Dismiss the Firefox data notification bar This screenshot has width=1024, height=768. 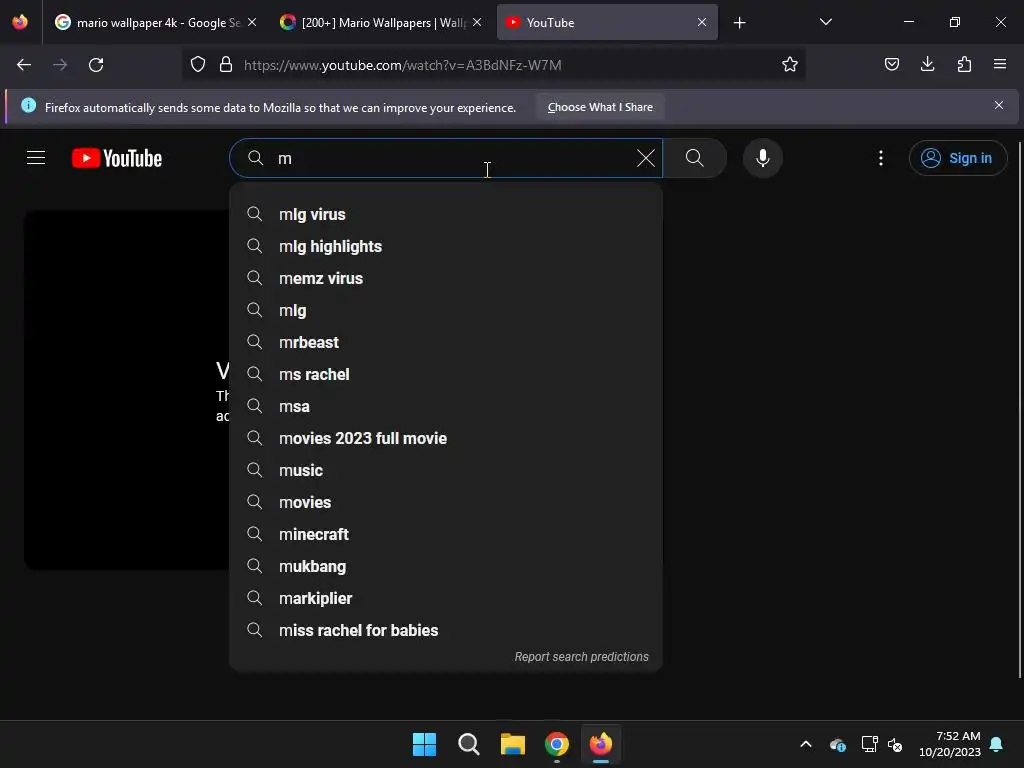pyautogui.click(x=999, y=105)
